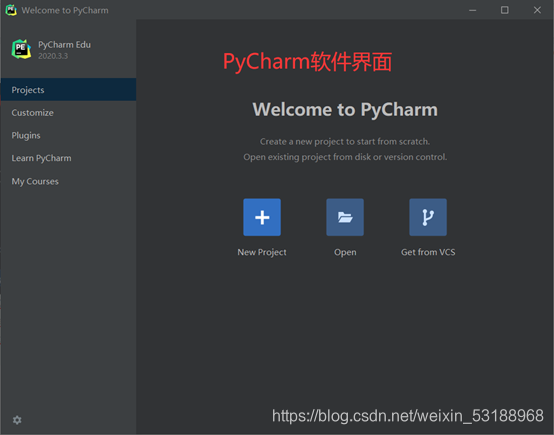The image size is (554, 435).
Task: Click the Get from VCS branch icon
Action: [x=428, y=217]
